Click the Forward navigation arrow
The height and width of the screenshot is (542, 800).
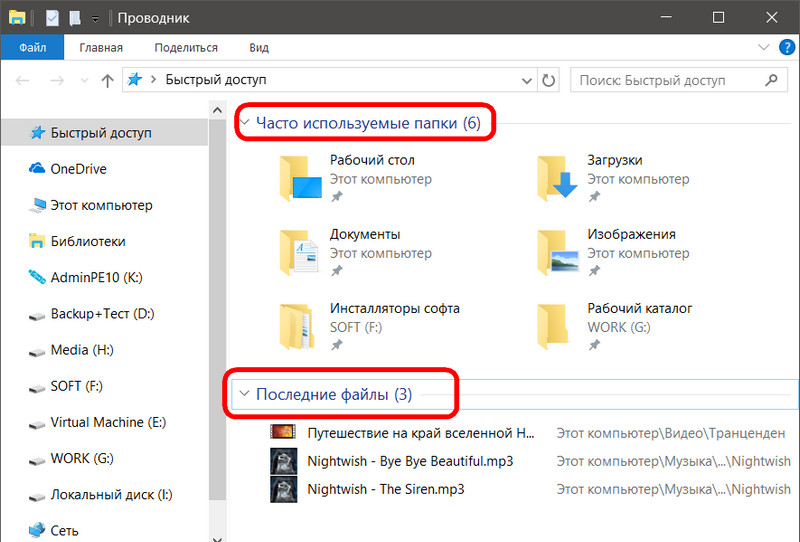[x=57, y=80]
